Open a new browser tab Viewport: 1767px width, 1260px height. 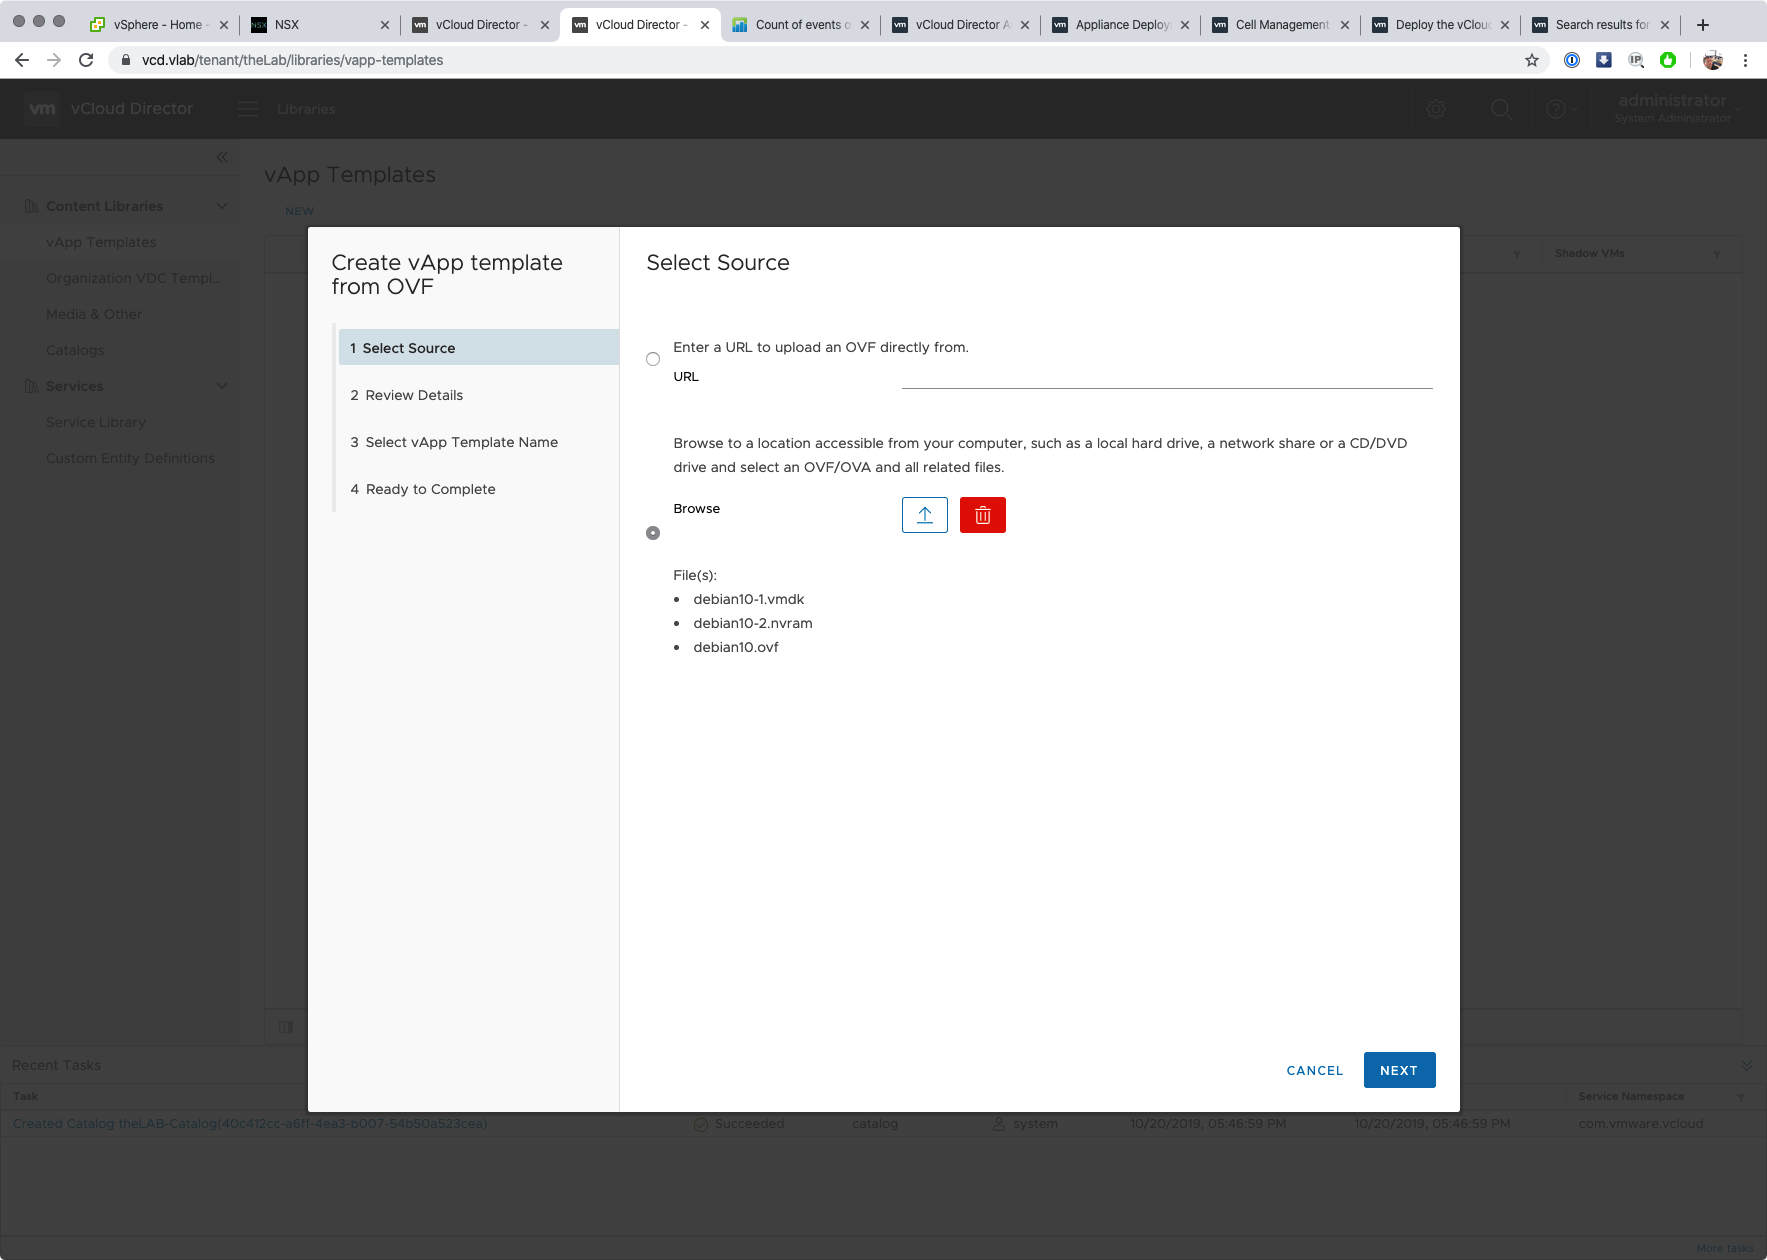tap(1703, 25)
